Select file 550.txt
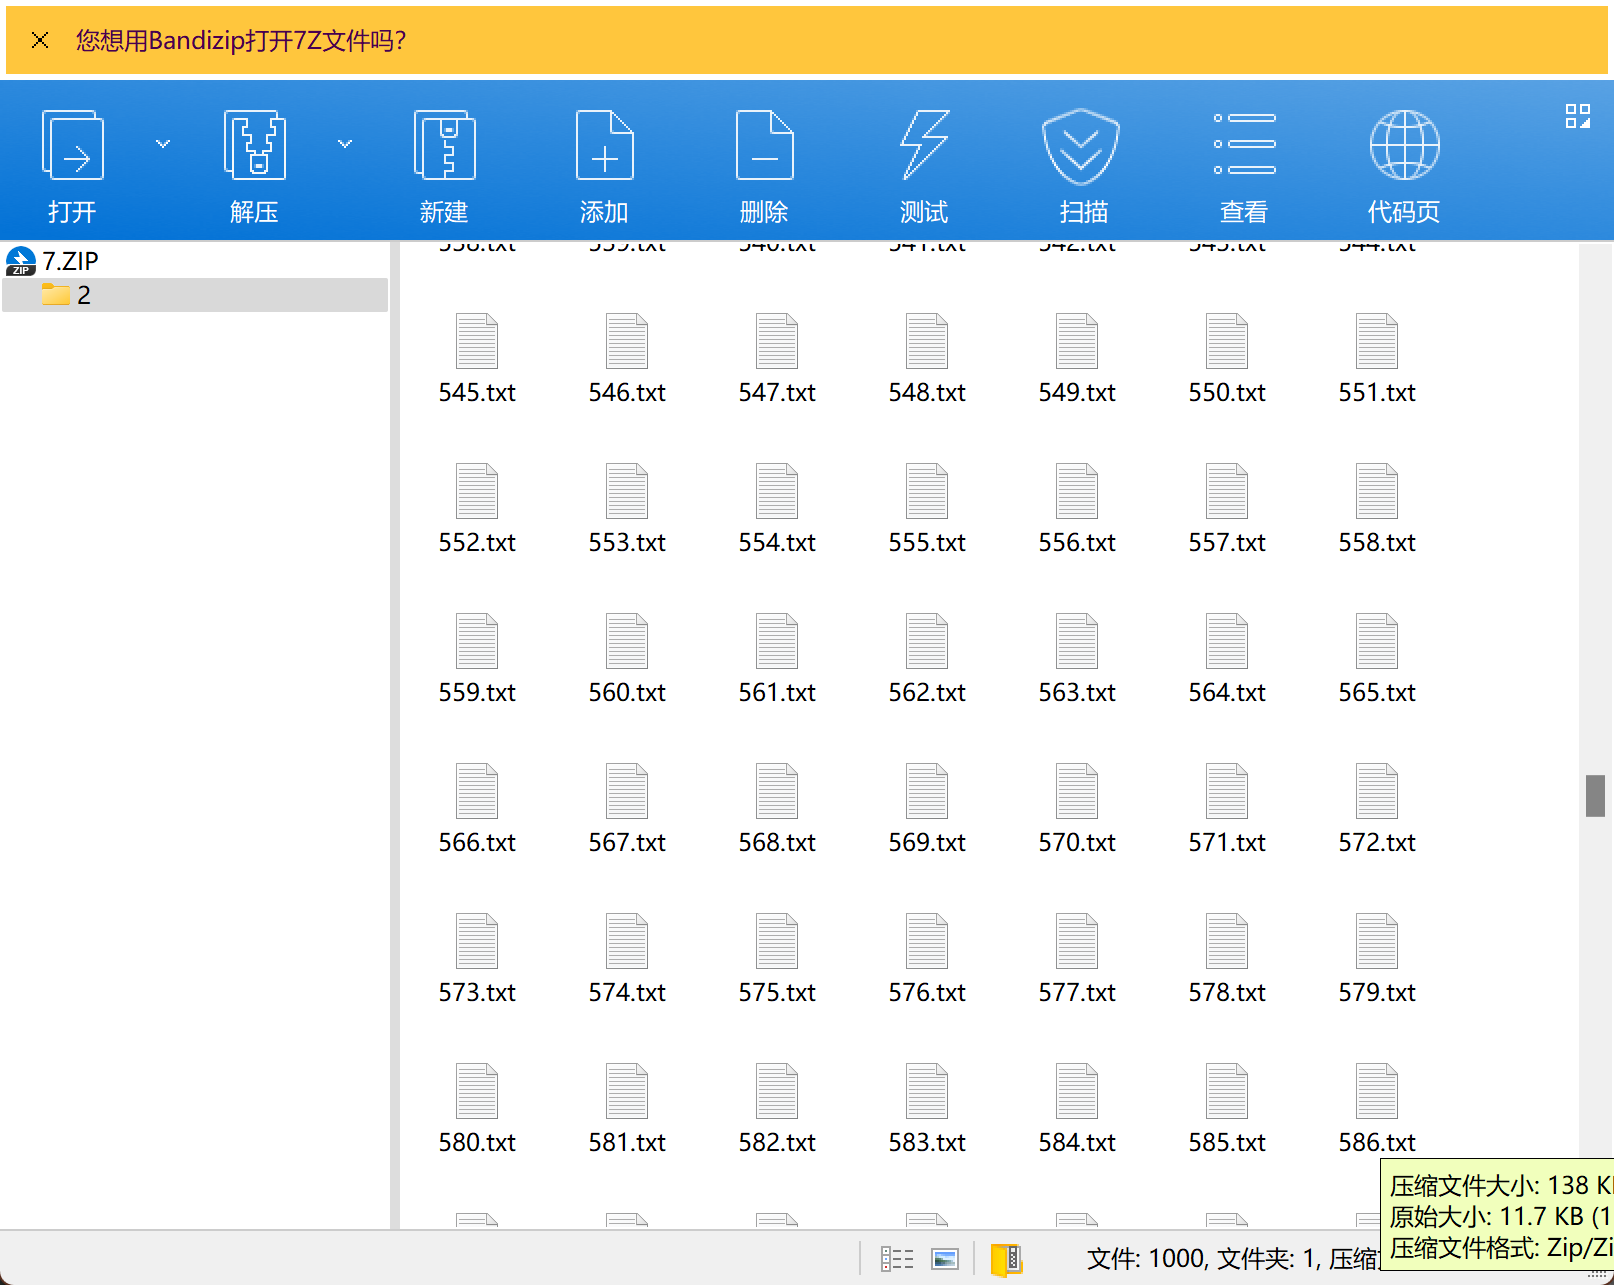Viewport: 1614px width, 1285px height. tap(1227, 359)
